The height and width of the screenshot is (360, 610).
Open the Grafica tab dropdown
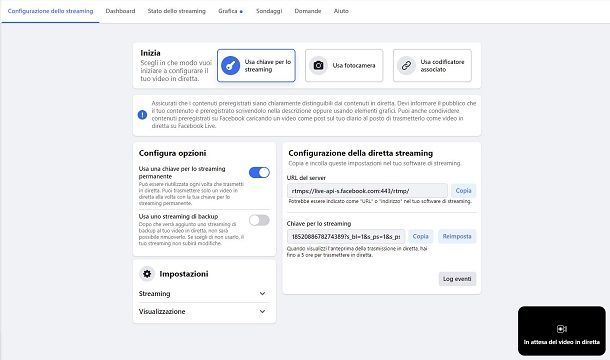click(x=230, y=11)
